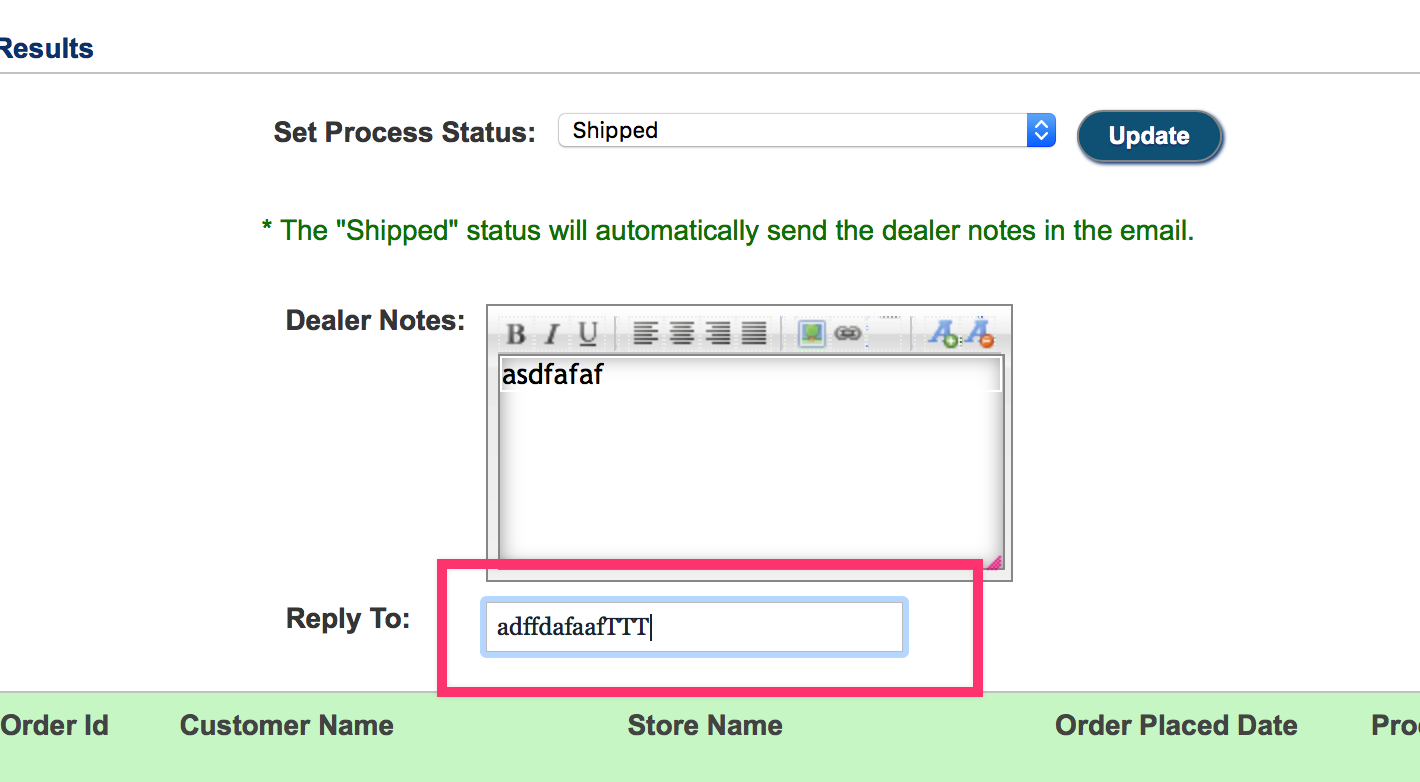Screen dimensions: 1420x782
Task: Toggle underline formatting in Dealer Notes
Action: point(588,333)
